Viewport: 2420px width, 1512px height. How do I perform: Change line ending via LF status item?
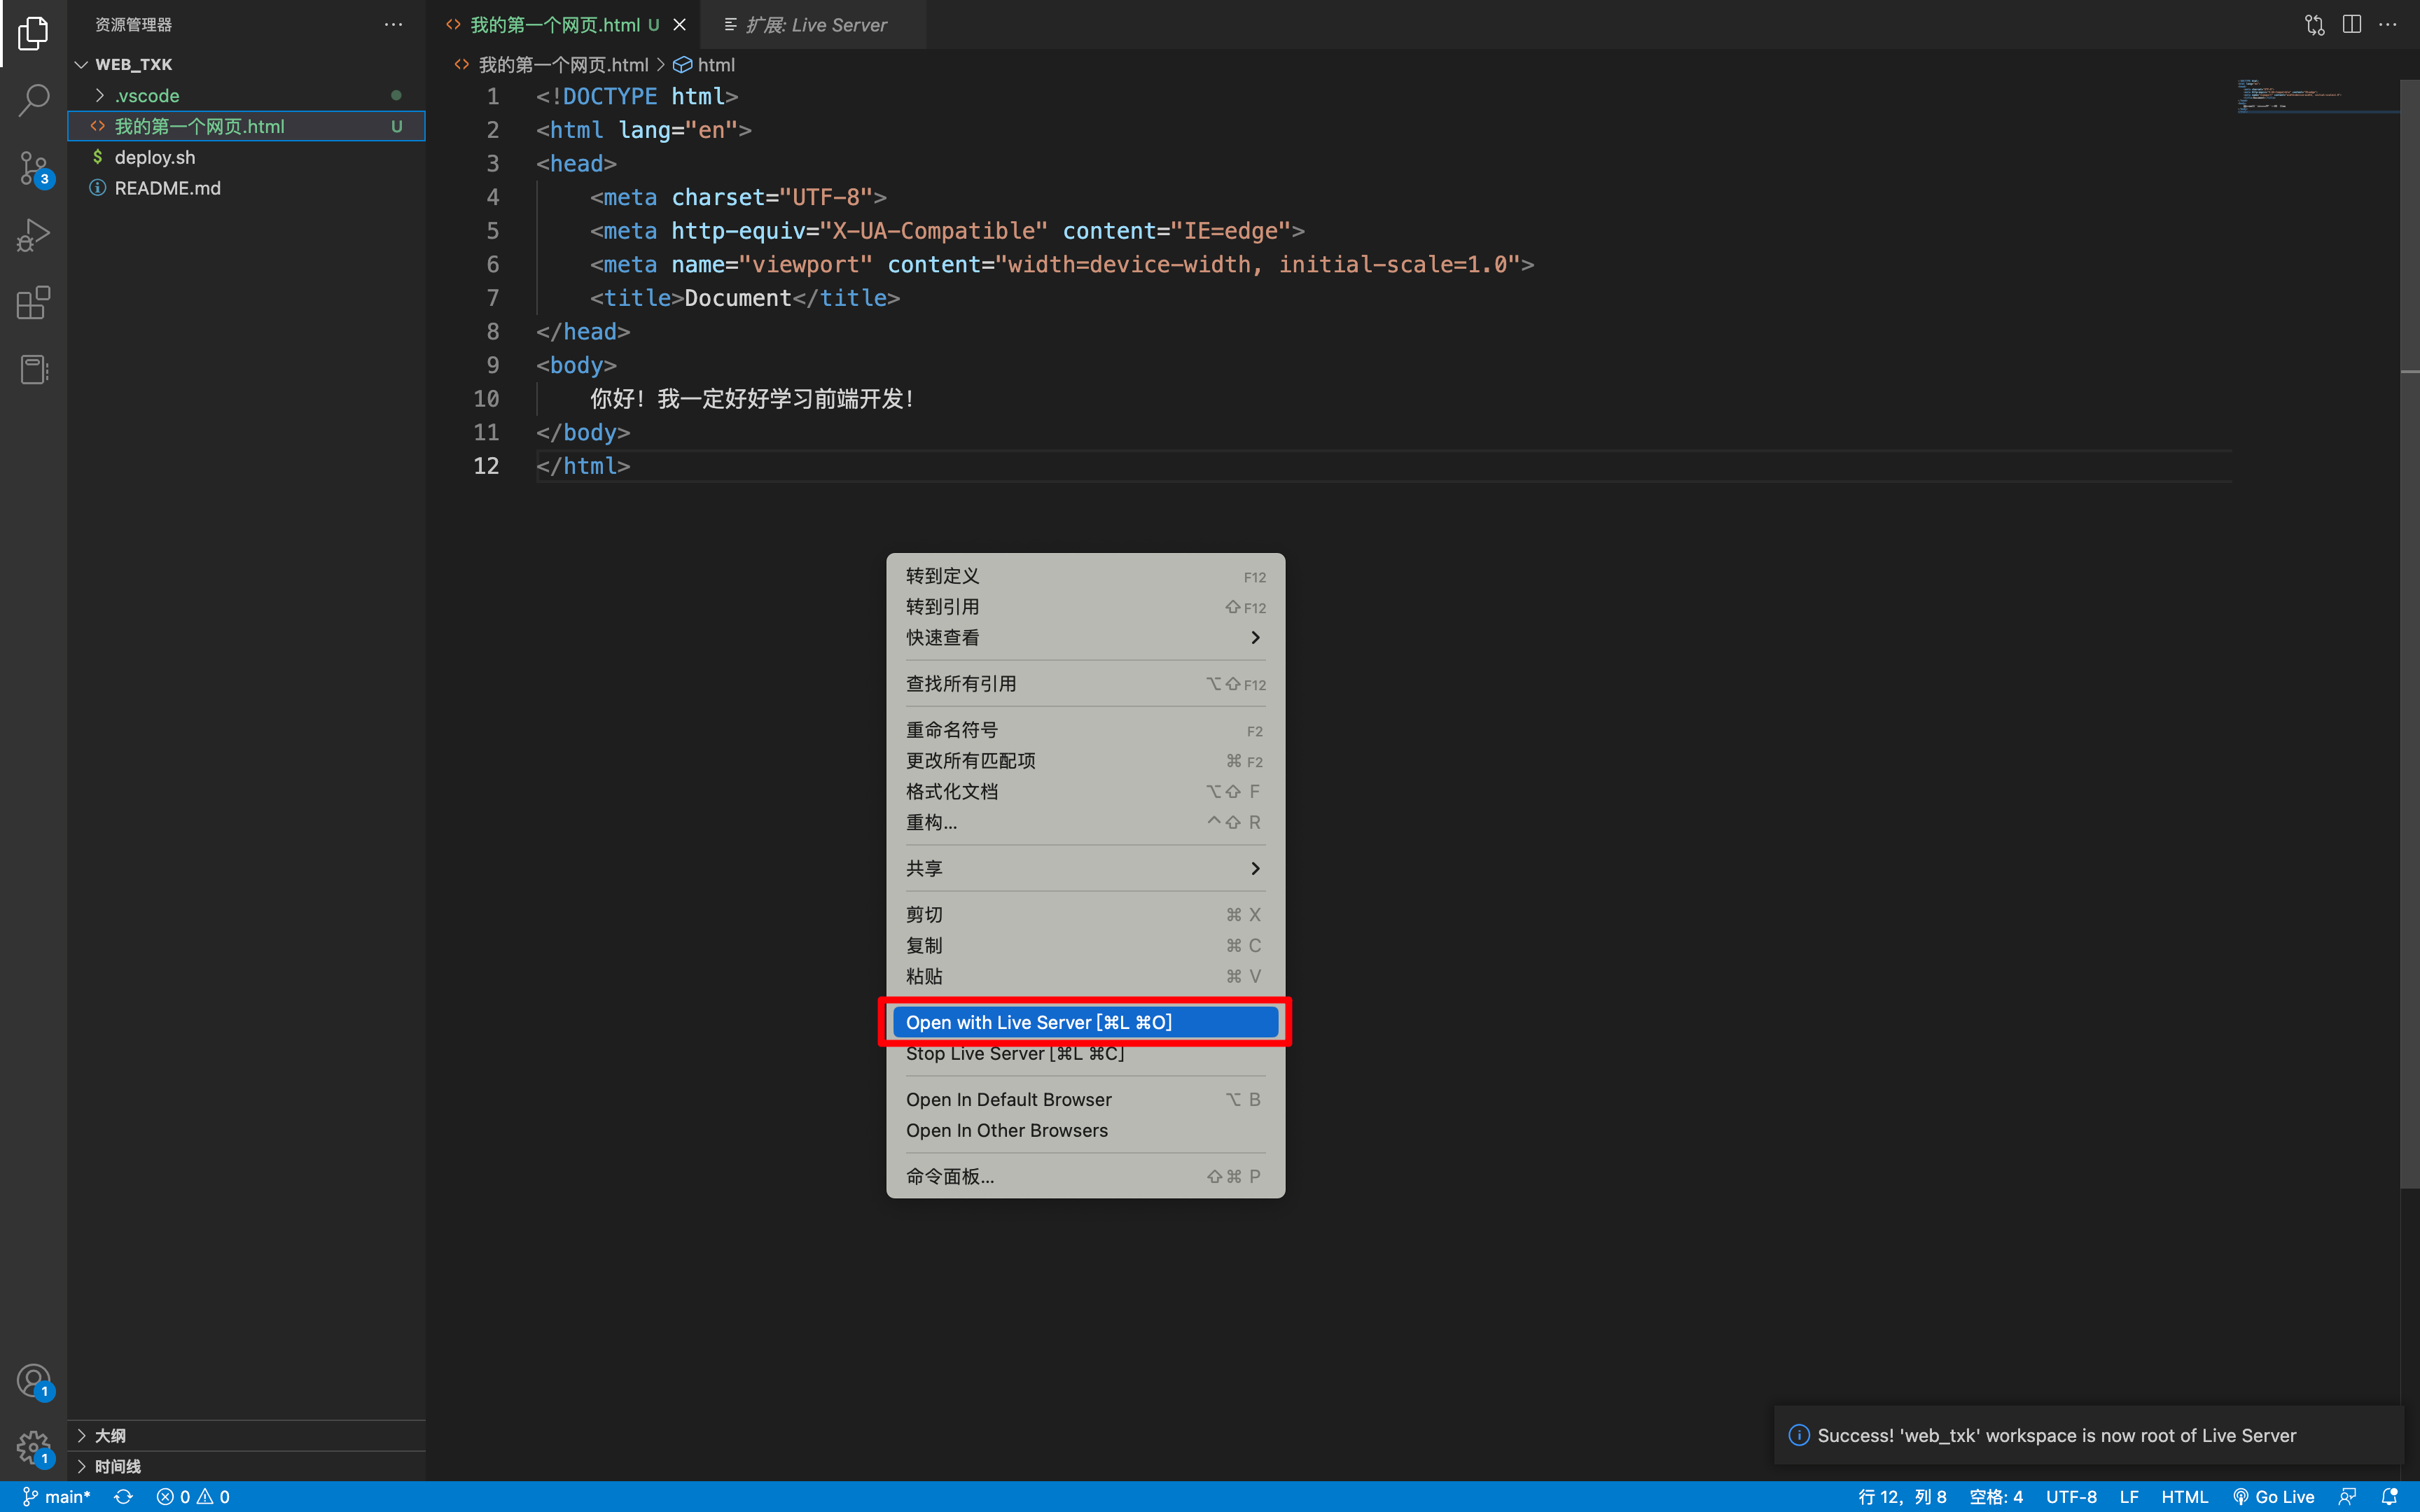(2129, 1496)
